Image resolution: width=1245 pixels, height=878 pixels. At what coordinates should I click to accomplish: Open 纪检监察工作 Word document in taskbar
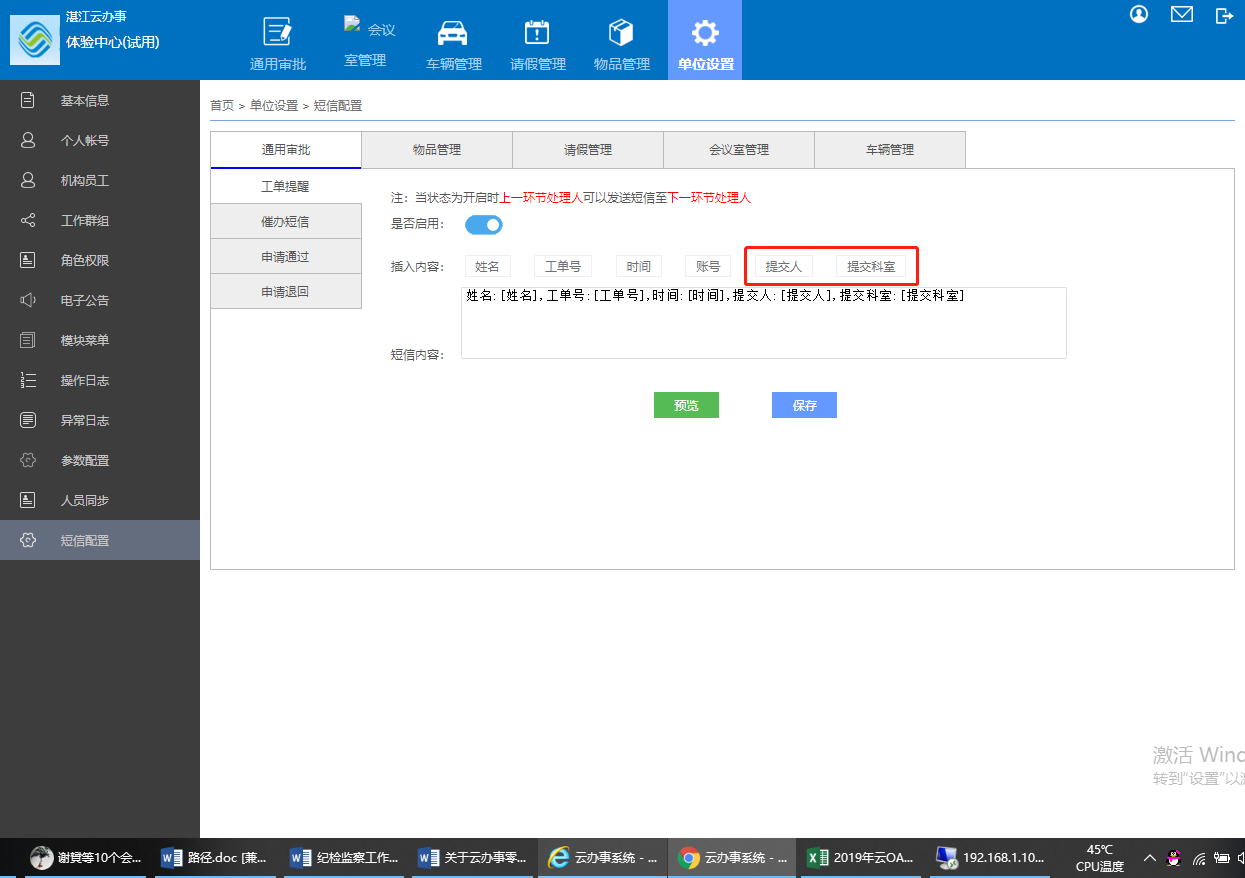tap(345, 857)
